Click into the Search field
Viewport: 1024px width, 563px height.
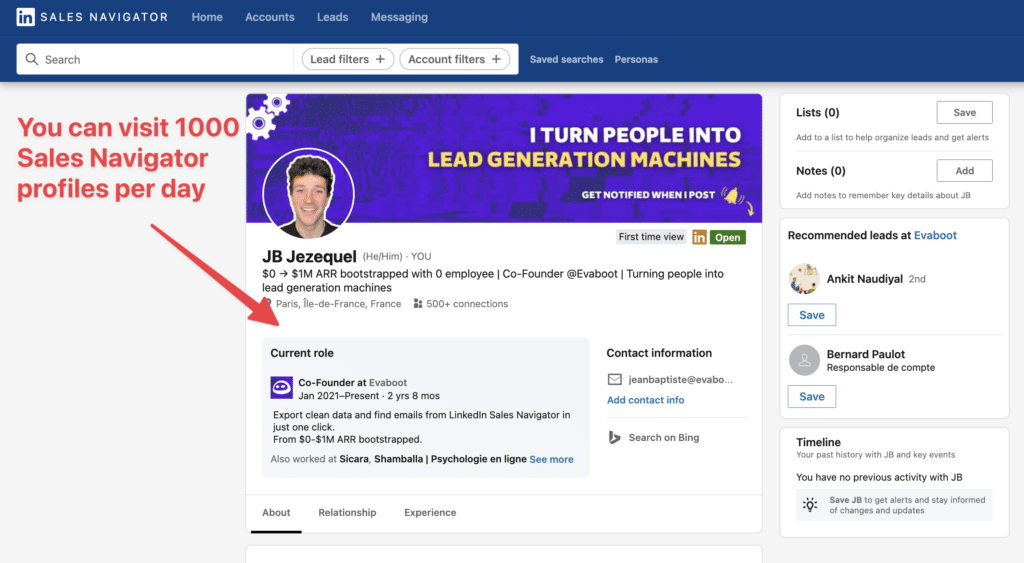click(x=155, y=59)
